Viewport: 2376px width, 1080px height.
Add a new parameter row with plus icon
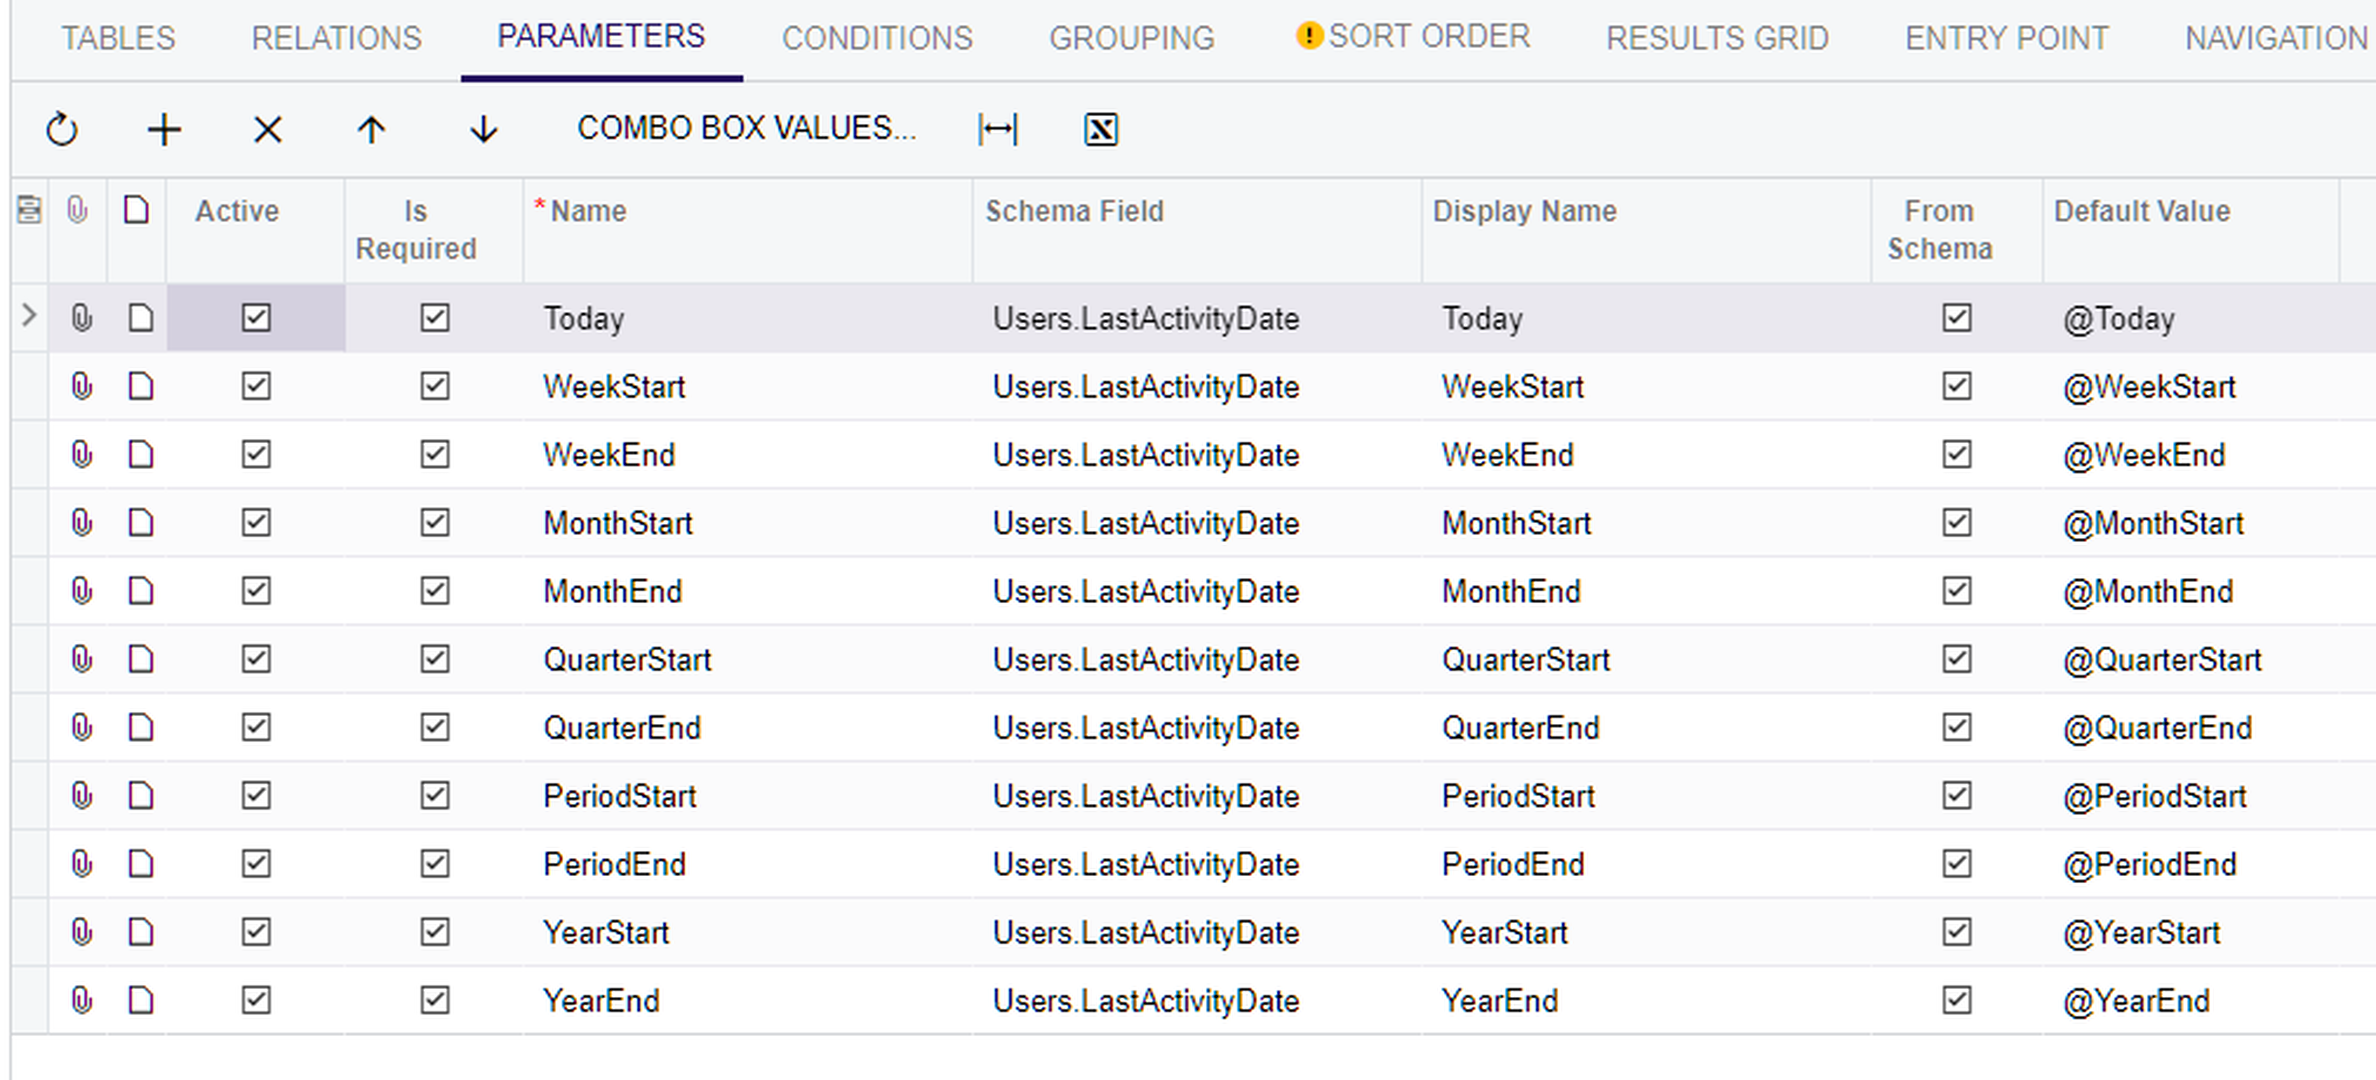165,130
